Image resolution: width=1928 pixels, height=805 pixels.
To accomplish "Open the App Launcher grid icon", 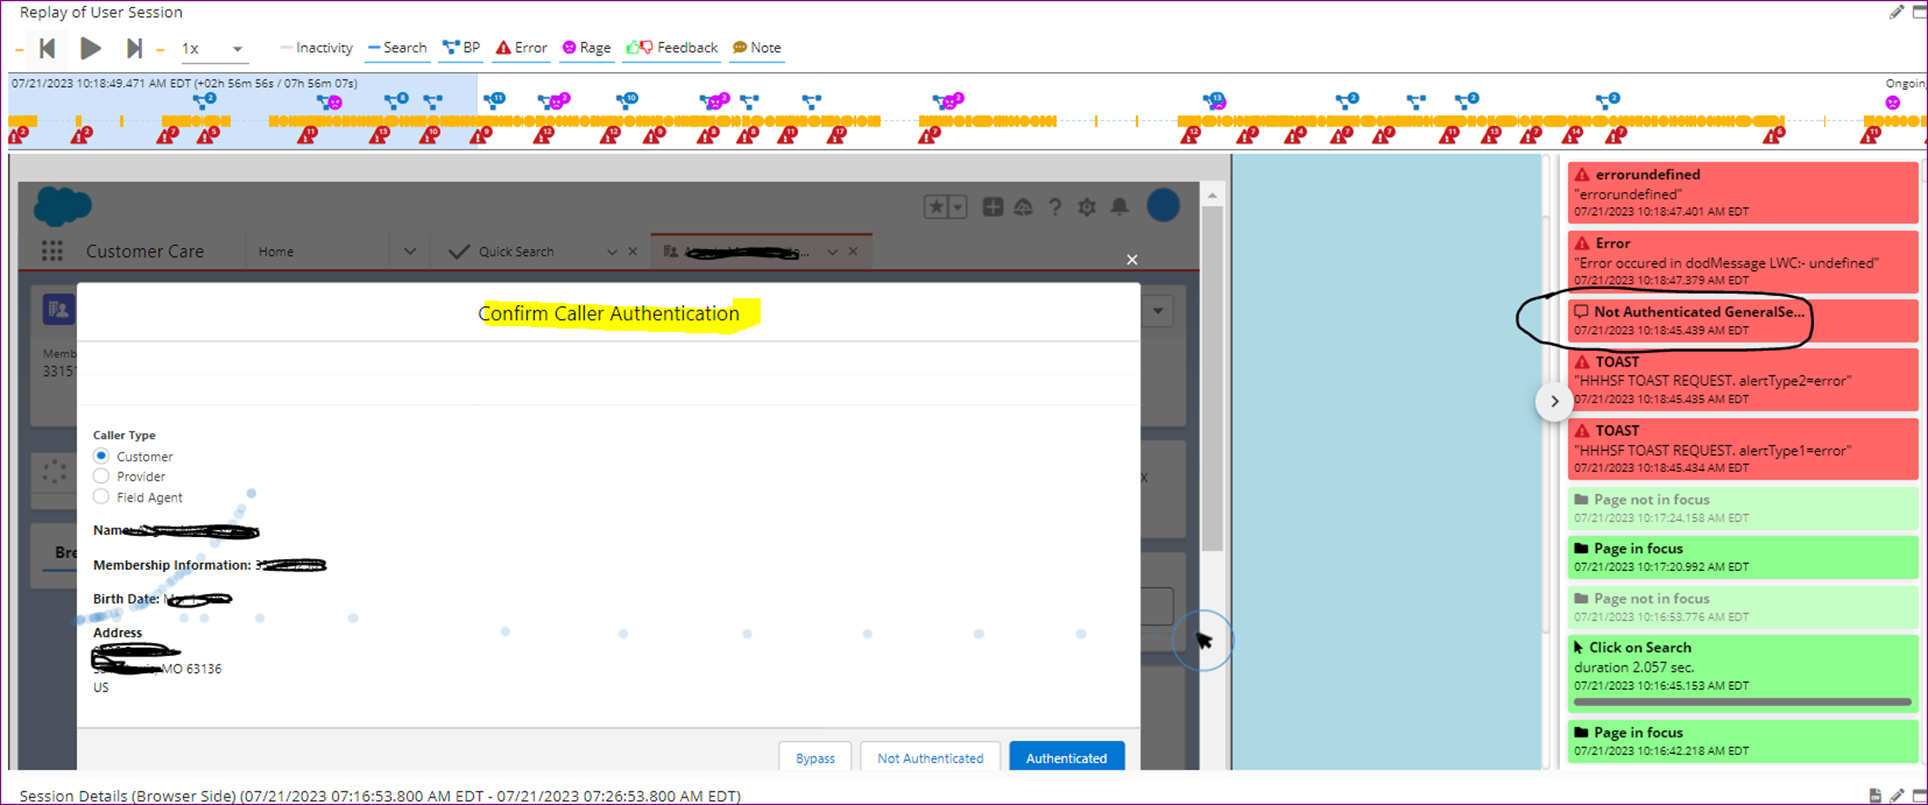I will pos(52,251).
